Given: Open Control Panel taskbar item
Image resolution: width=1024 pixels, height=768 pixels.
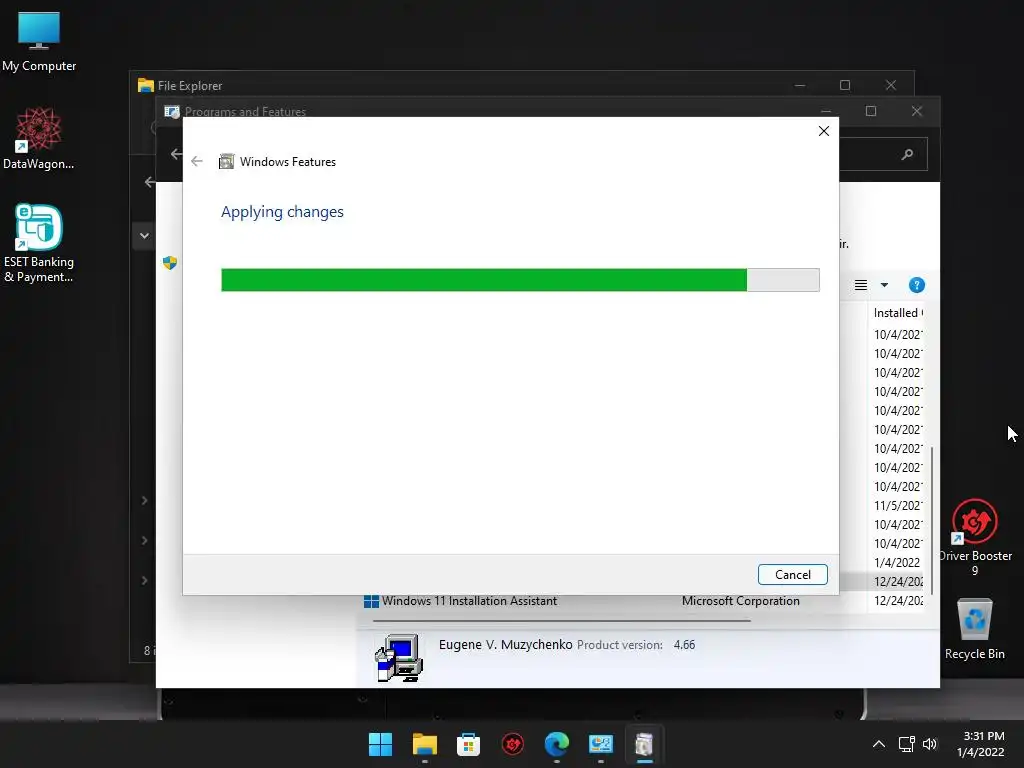Looking at the screenshot, I should click(601, 744).
